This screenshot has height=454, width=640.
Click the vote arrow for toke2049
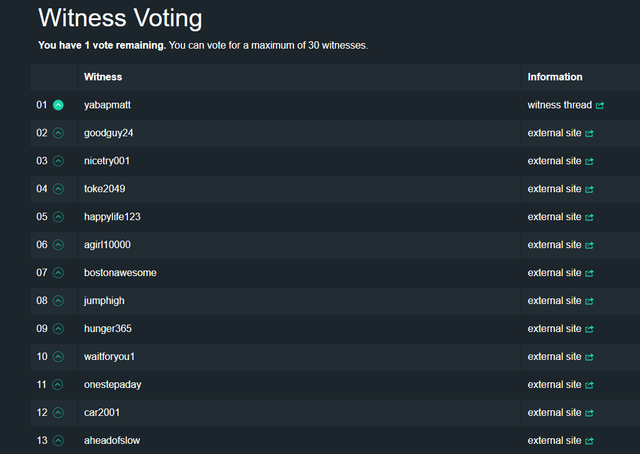click(x=58, y=189)
